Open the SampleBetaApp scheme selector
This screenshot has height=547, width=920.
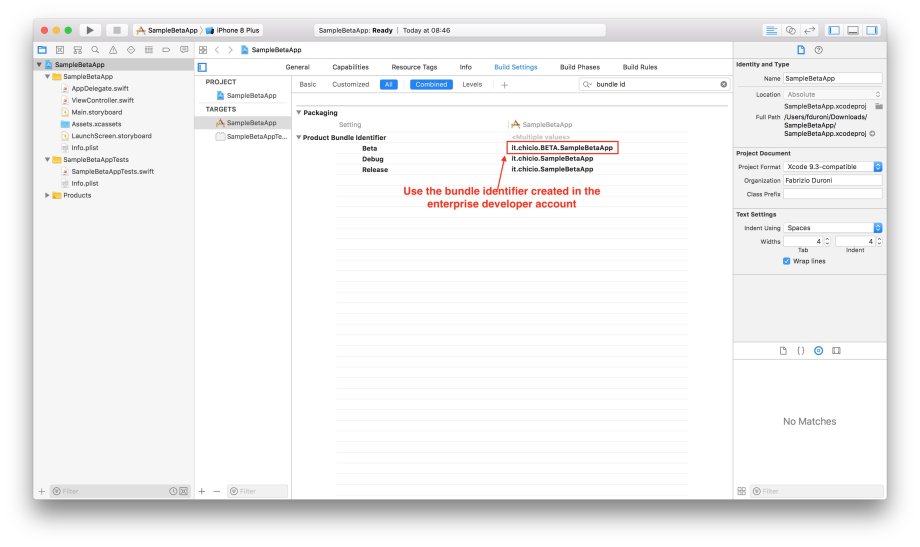point(167,31)
